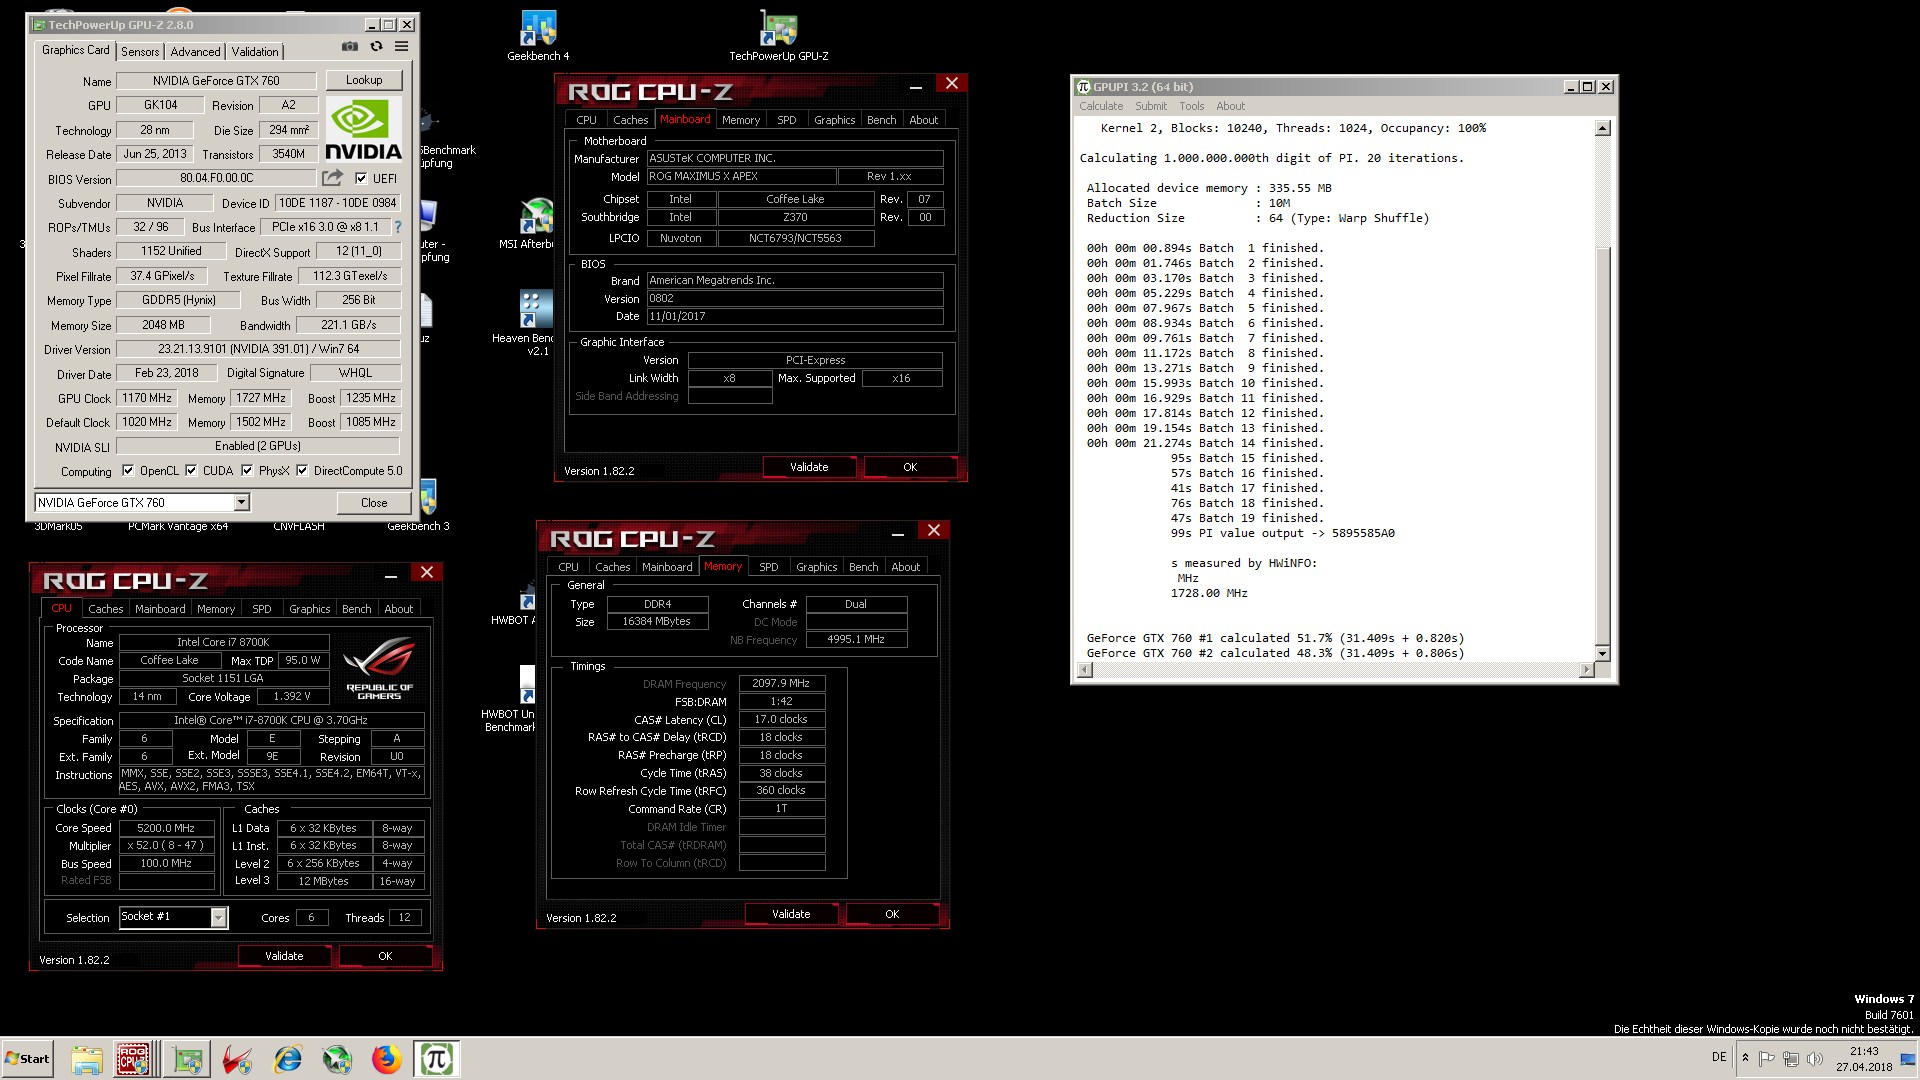Viewport: 1920px width, 1080px height.
Task: Click the GPUPI vertical scrollbar up arrow
Action: (x=1602, y=128)
